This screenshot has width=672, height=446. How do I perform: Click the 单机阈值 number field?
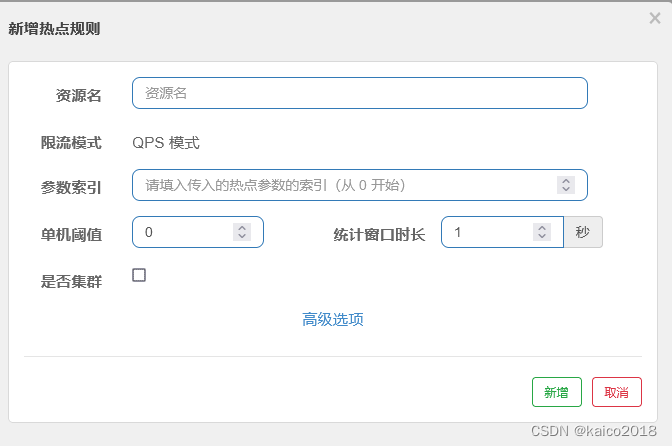[185, 232]
